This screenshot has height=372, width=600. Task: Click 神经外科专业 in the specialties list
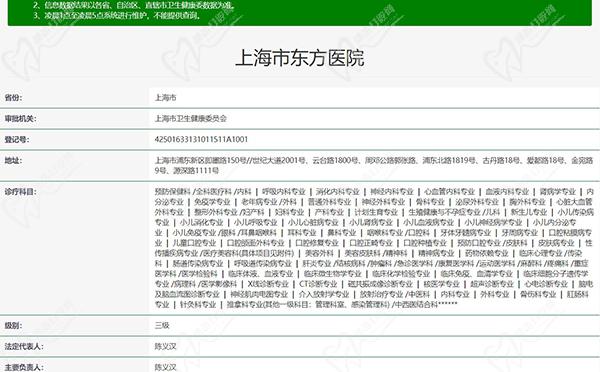[383, 202]
